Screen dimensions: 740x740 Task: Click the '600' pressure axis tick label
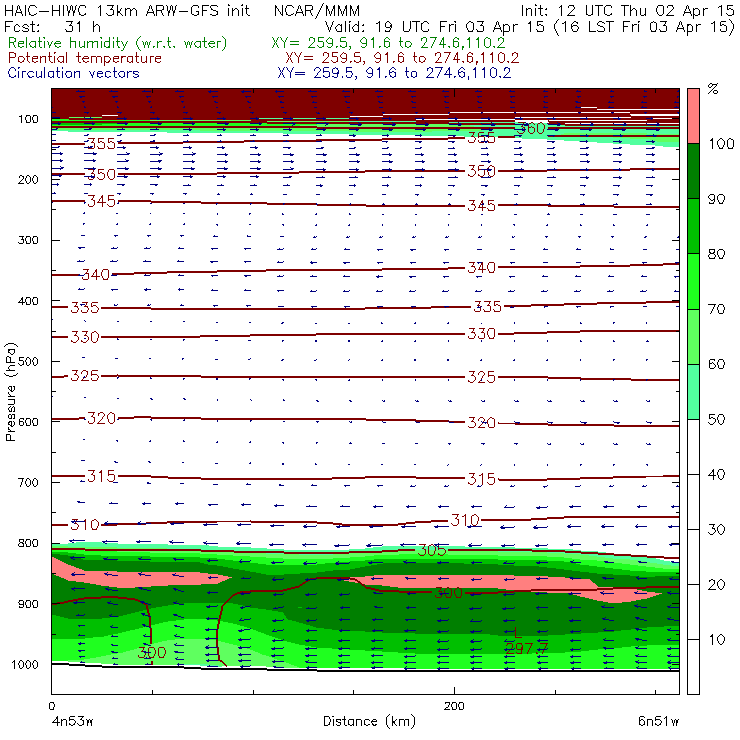coord(28,422)
